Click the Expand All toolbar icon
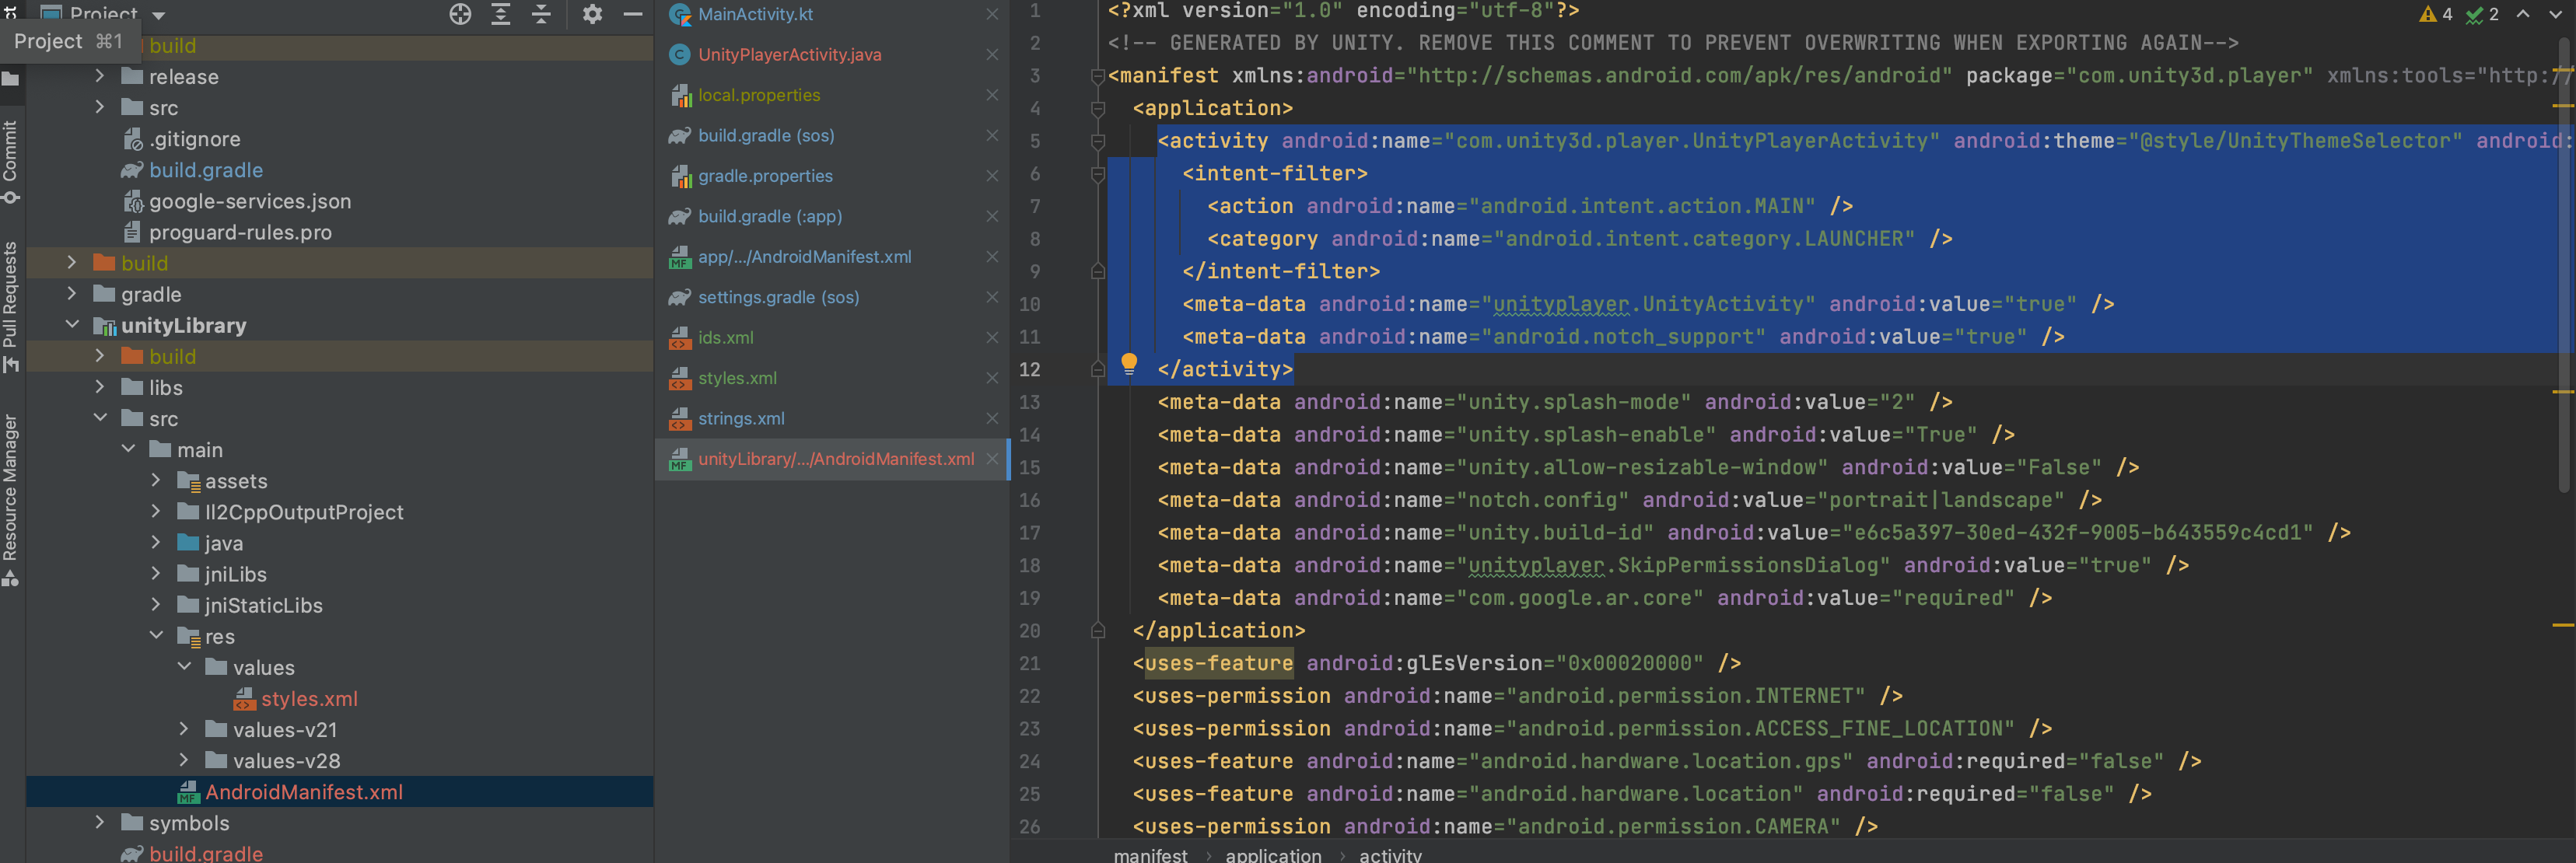Image resolution: width=2576 pixels, height=863 pixels. point(501,14)
